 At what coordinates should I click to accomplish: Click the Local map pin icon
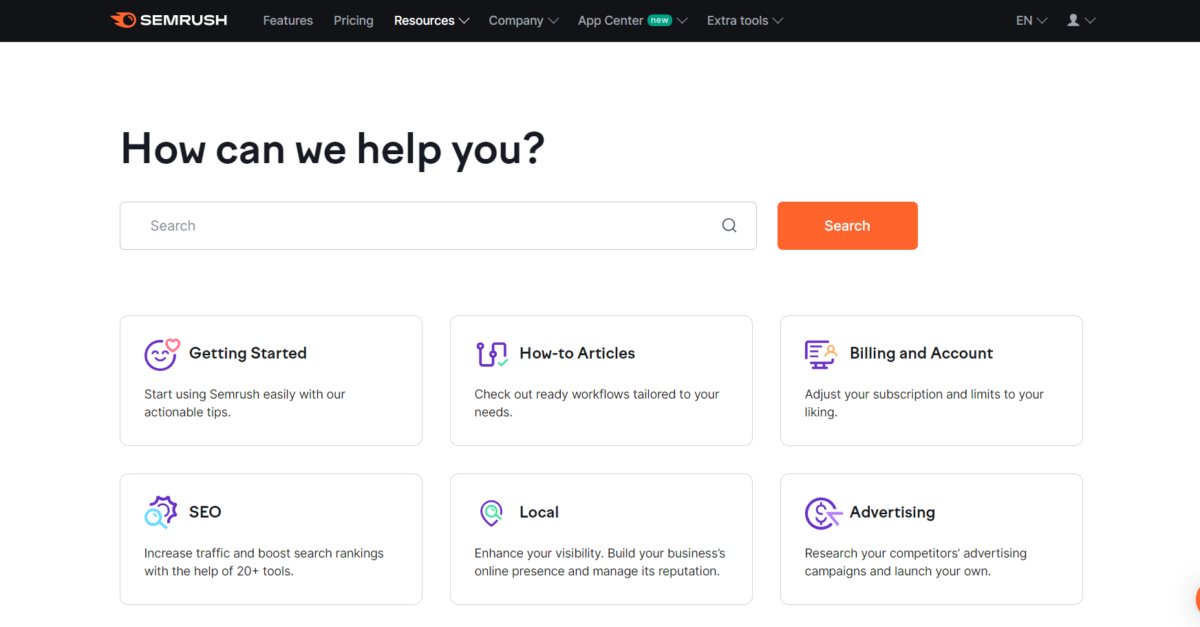[x=491, y=513]
